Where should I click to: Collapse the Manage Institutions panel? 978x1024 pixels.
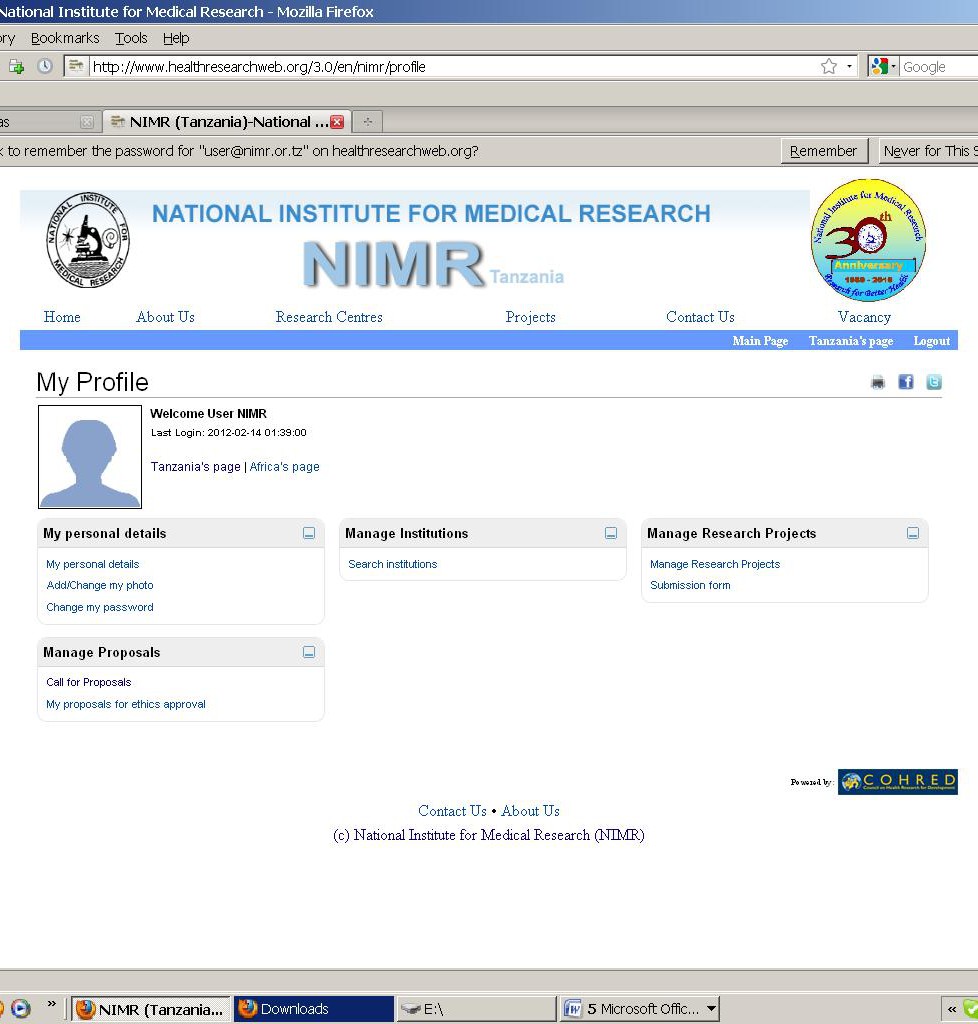tap(611, 534)
